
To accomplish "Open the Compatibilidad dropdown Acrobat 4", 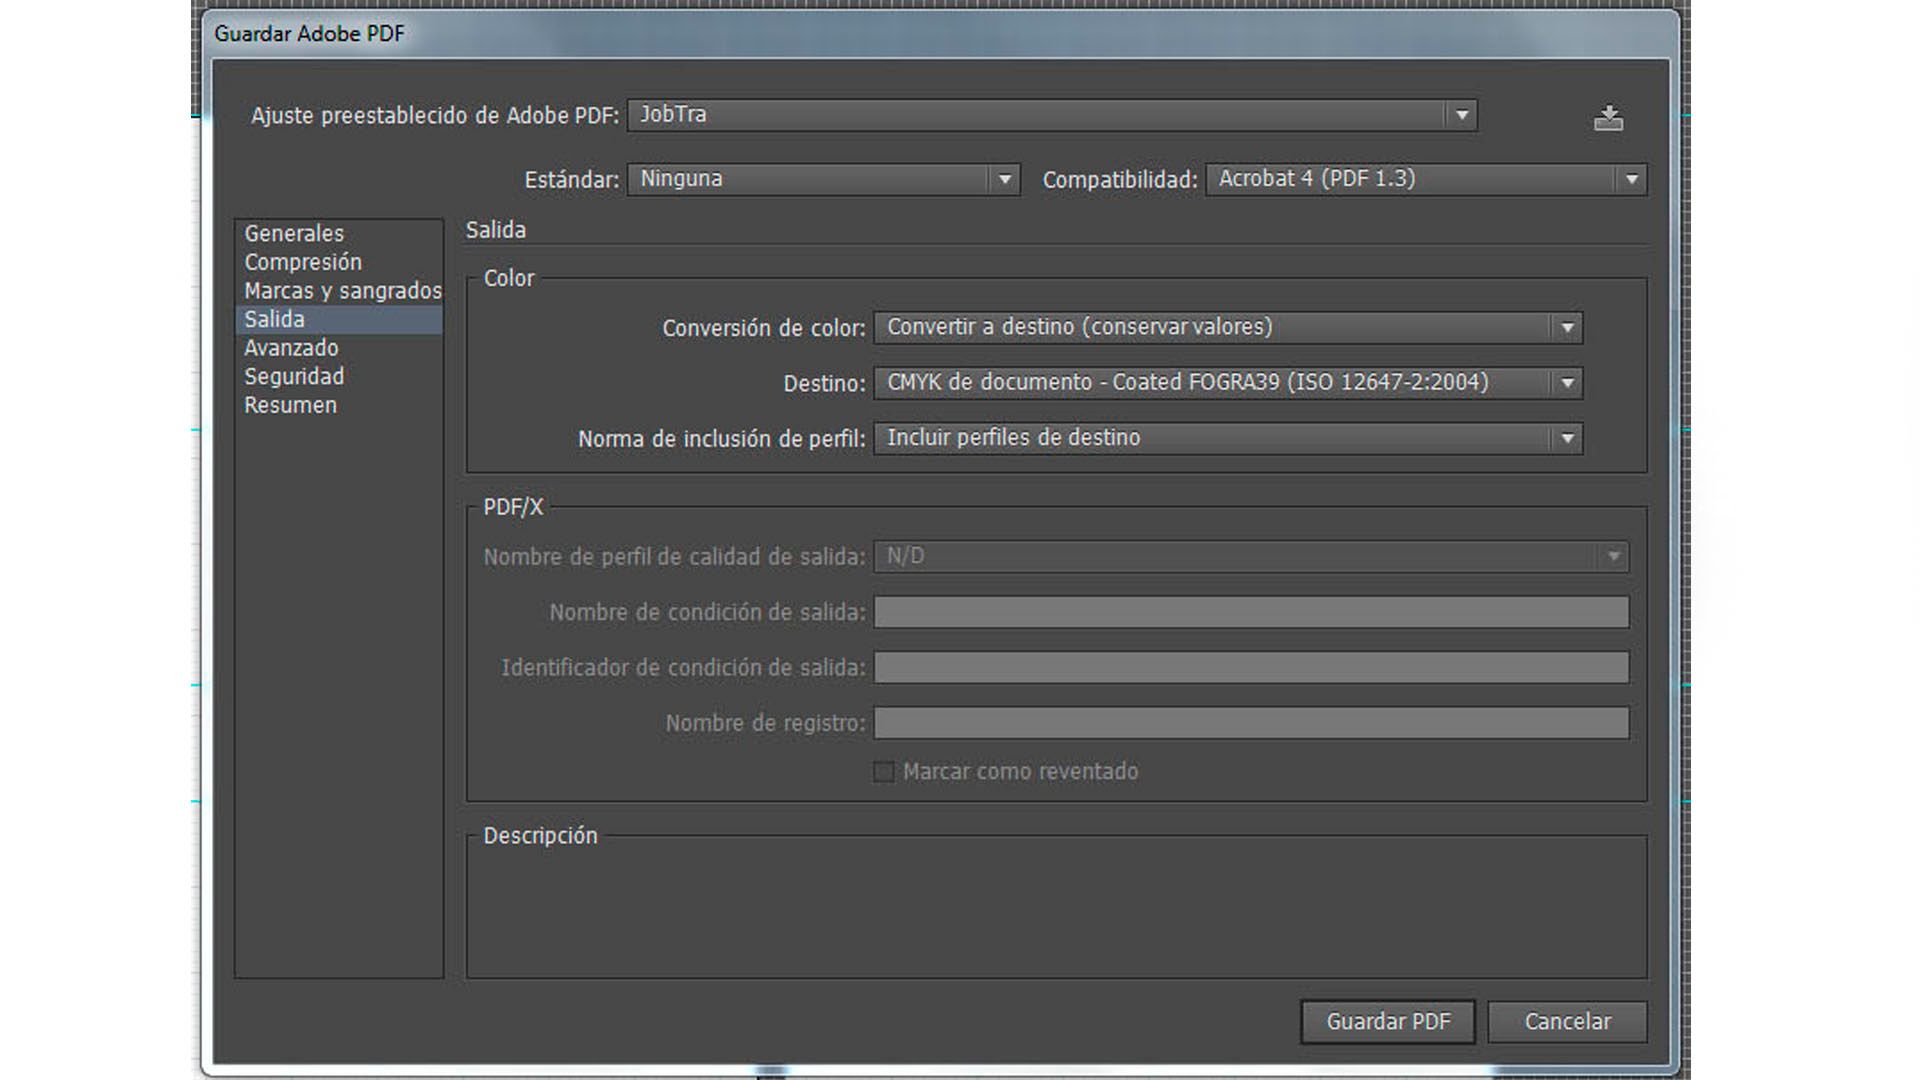I will (x=1425, y=179).
